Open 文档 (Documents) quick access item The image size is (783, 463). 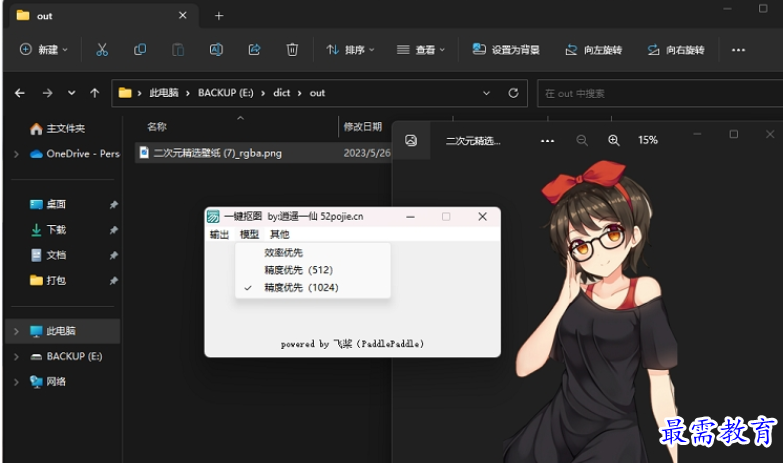pyautogui.click(x=48, y=255)
